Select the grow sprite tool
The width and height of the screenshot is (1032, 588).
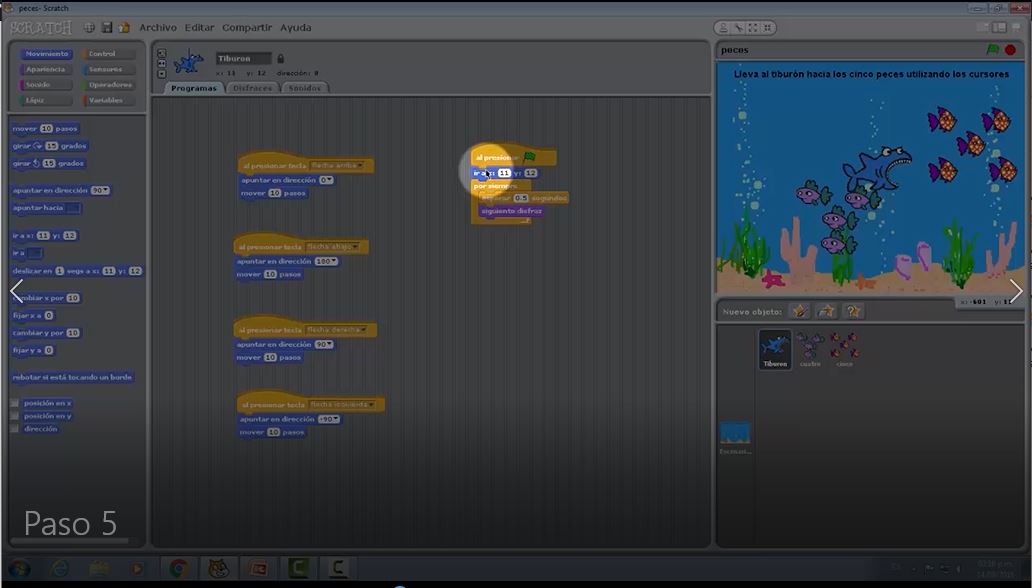point(753,28)
